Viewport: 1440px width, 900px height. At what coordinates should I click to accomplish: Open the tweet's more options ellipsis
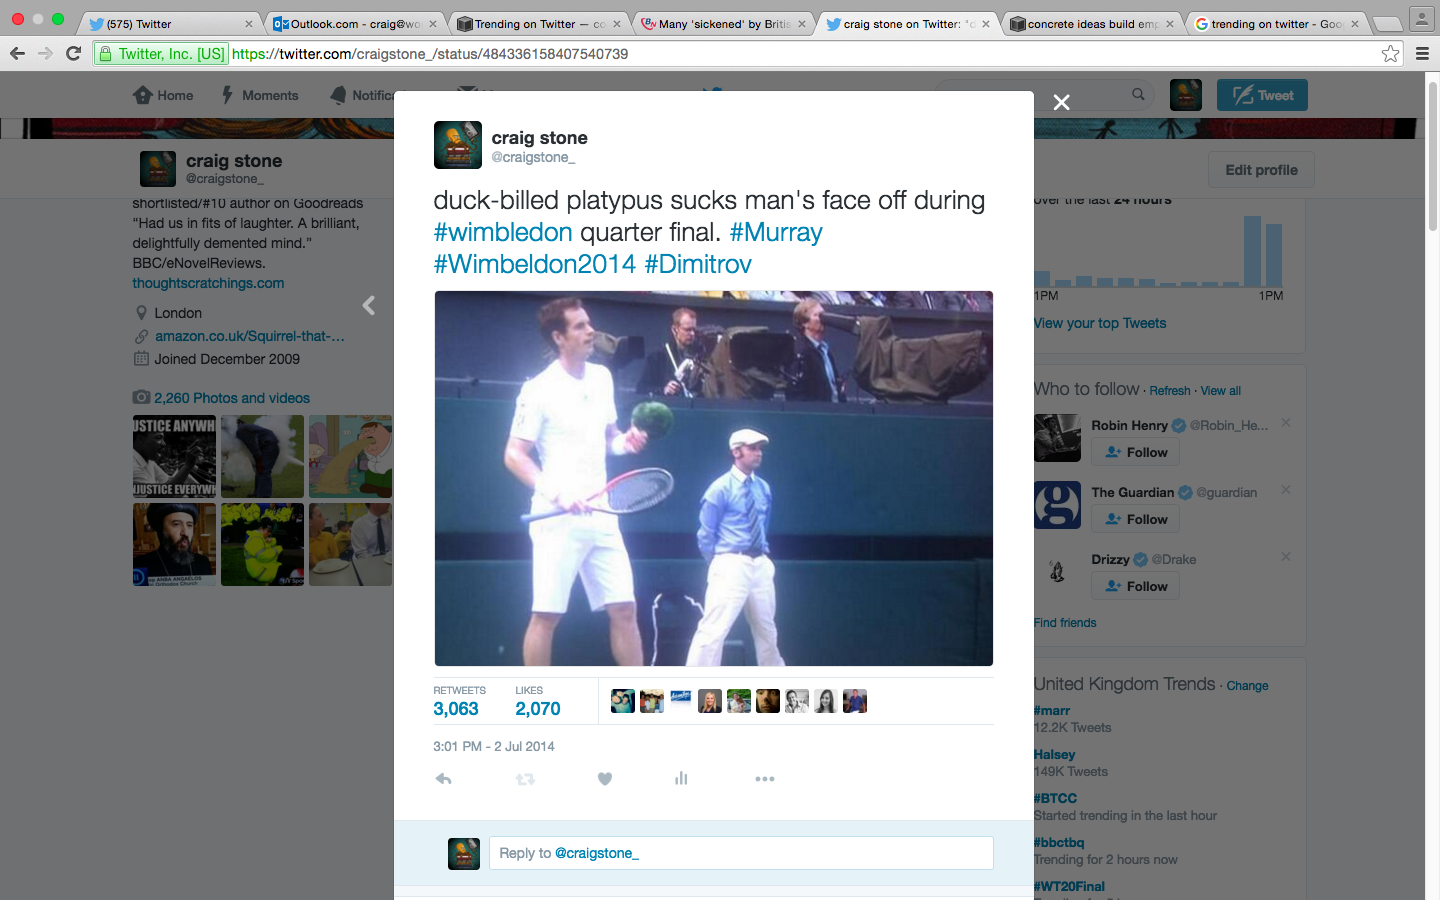[765, 779]
